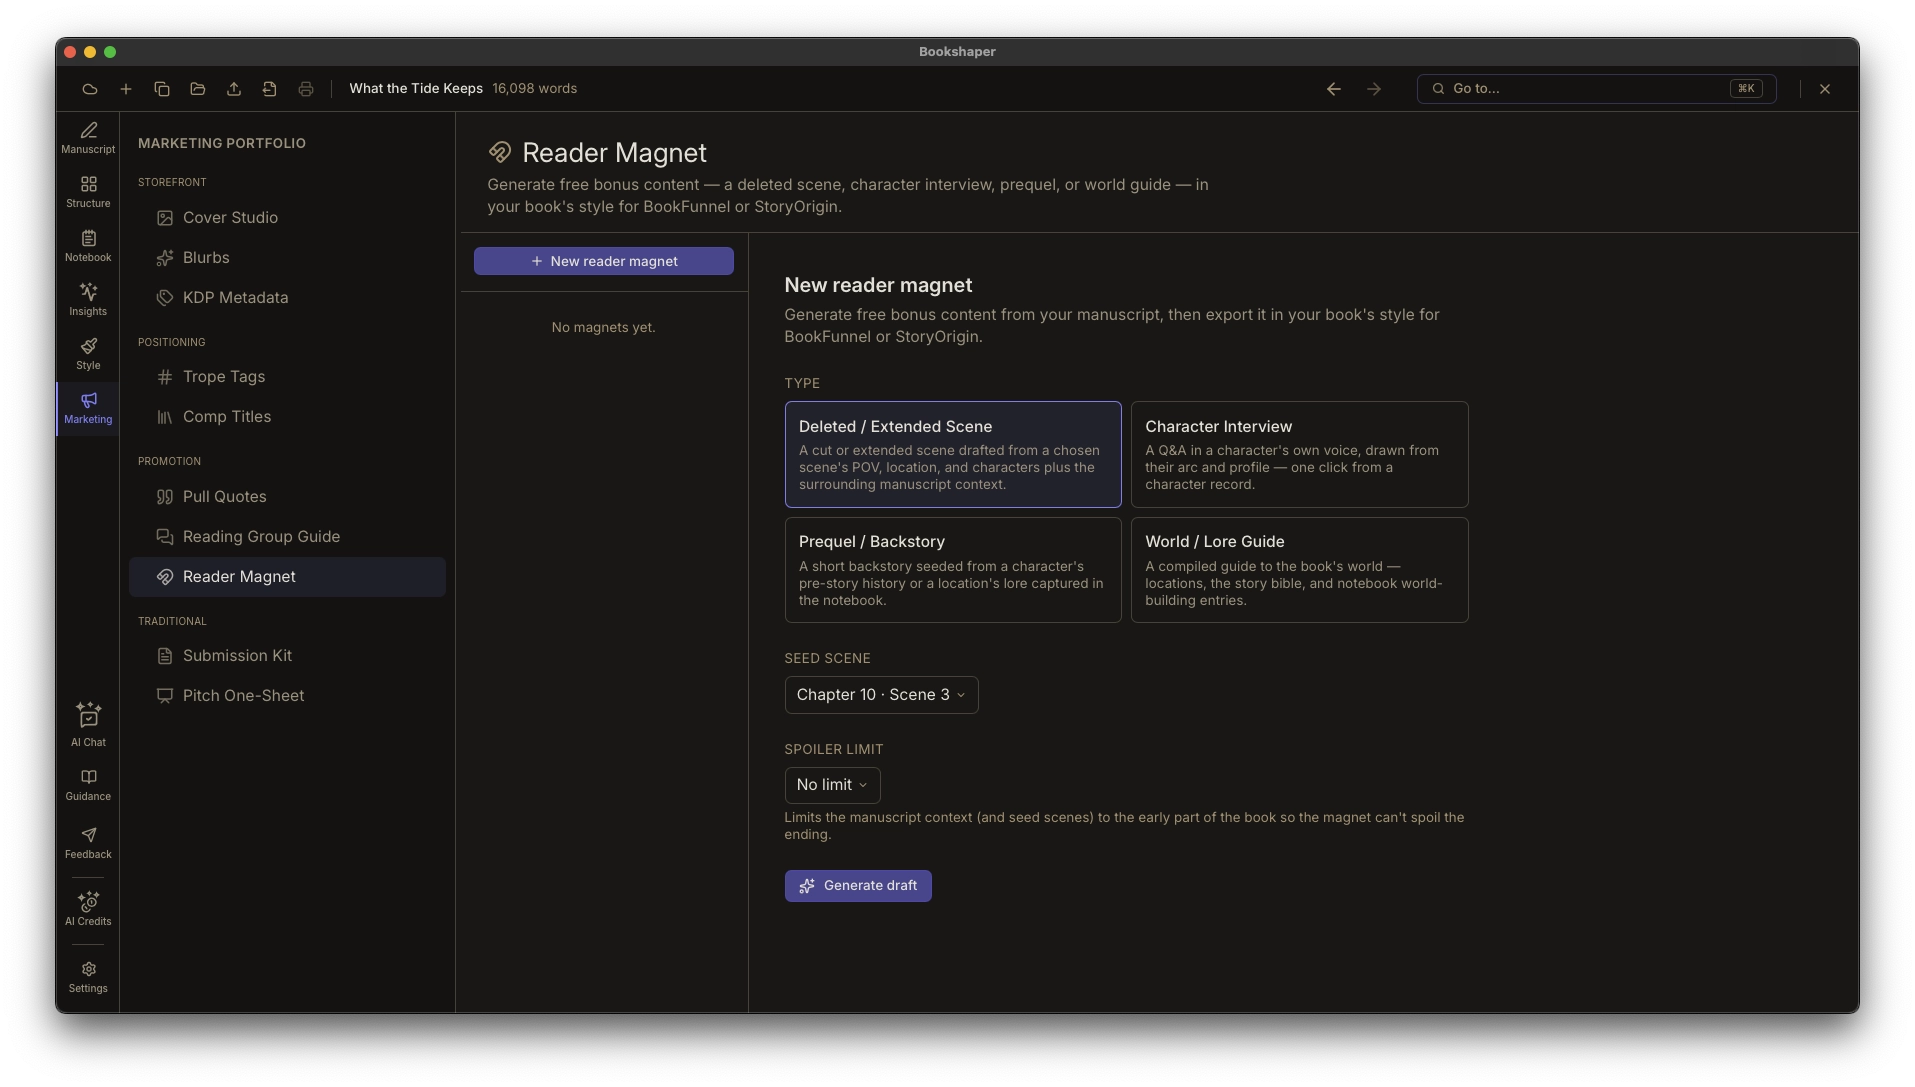1915x1087 pixels.
Task: Click the open folder icon in toolbar
Action: tap(198, 89)
